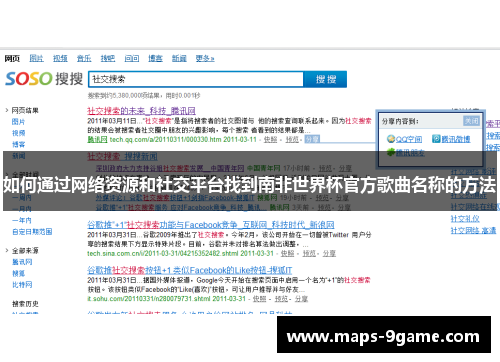The height and width of the screenshot is (362, 500).
Task: Open the 问问 tab
Action: tap(132, 59)
